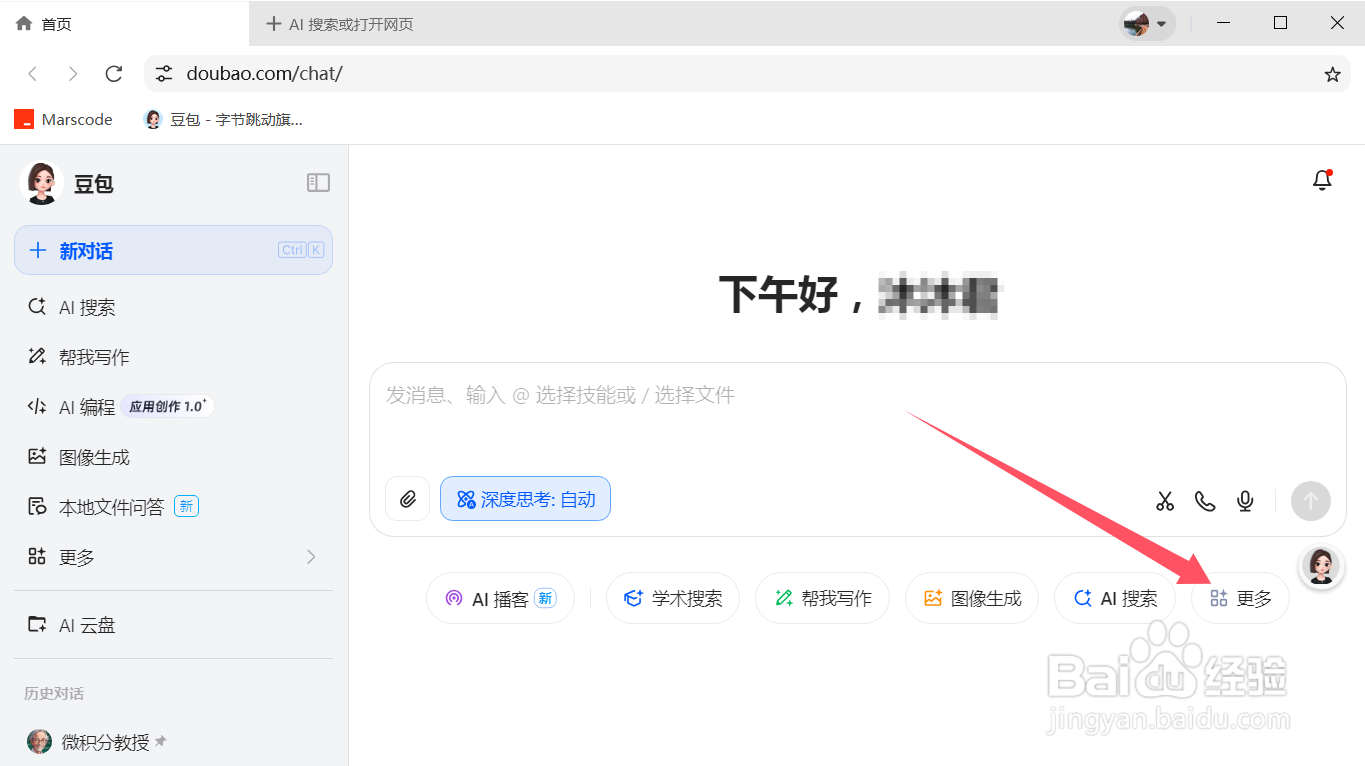The width and height of the screenshot is (1365, 766).
Task: Open AI 搜索 in the sidebar
Action: click(173, 307)
